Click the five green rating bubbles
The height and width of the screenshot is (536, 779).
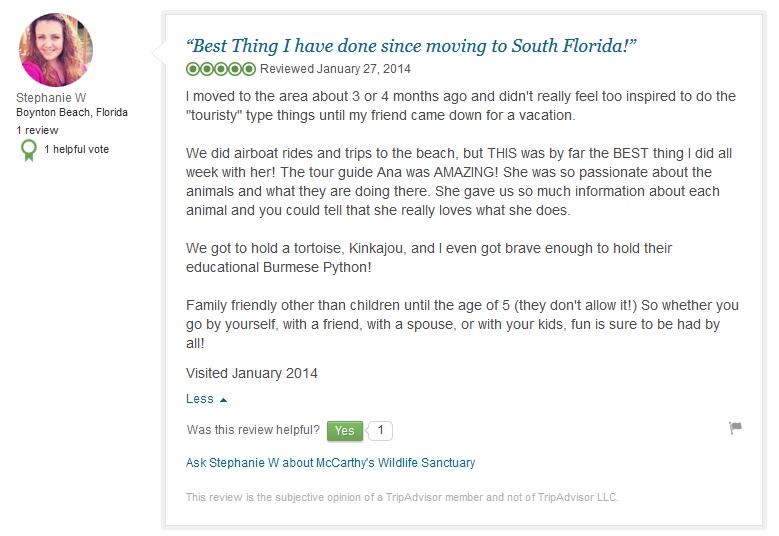pos(221,69)
